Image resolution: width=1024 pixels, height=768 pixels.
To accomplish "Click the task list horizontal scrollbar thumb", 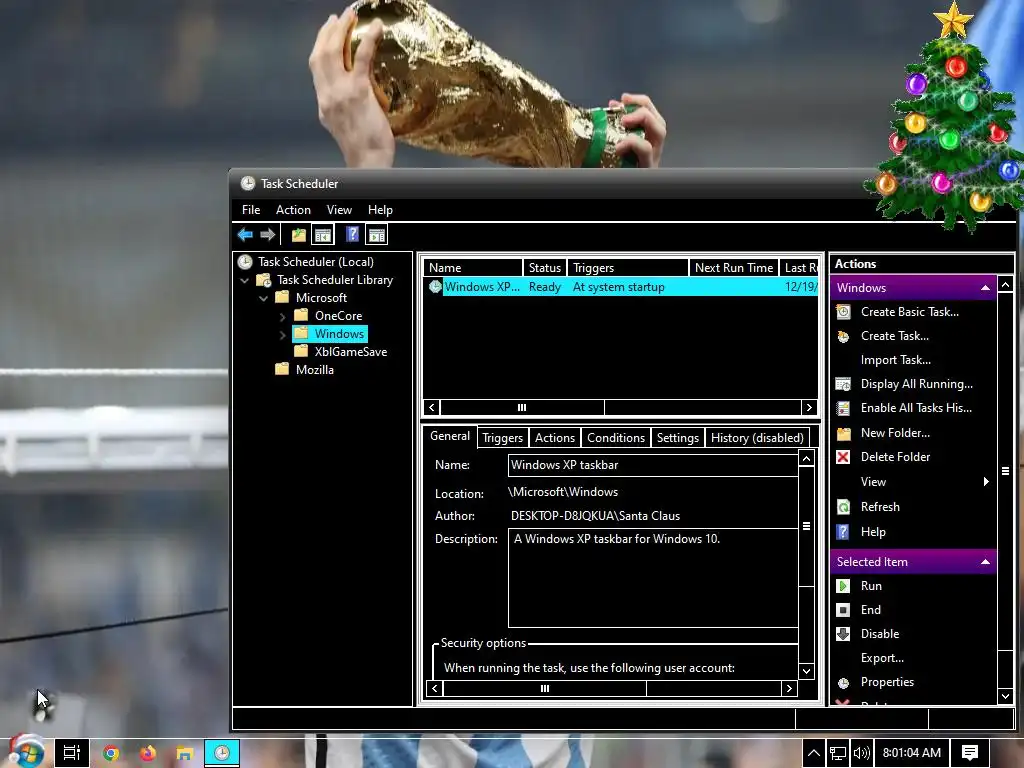I will click(522, 408).
